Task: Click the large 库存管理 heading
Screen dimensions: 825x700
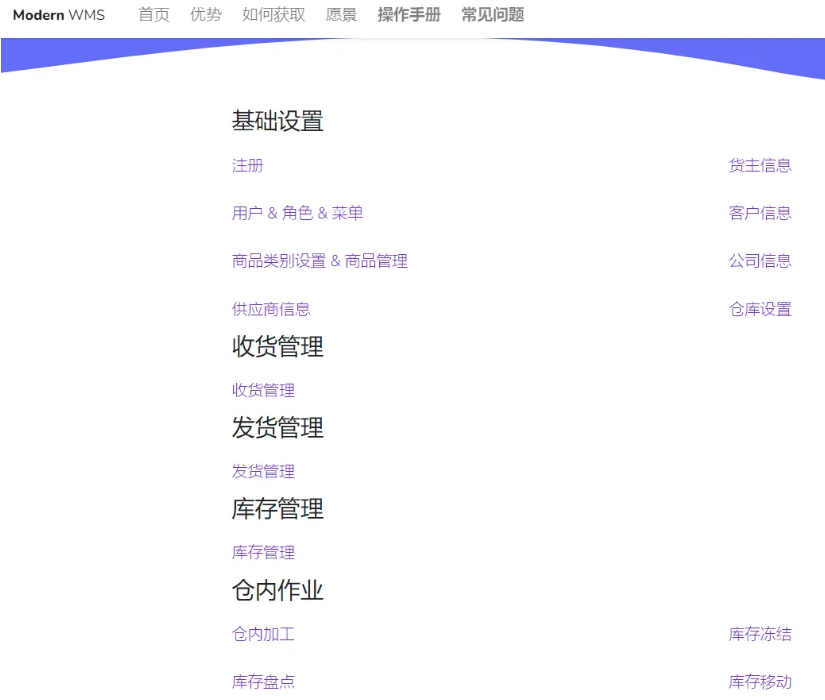Action: pos(277,509)
